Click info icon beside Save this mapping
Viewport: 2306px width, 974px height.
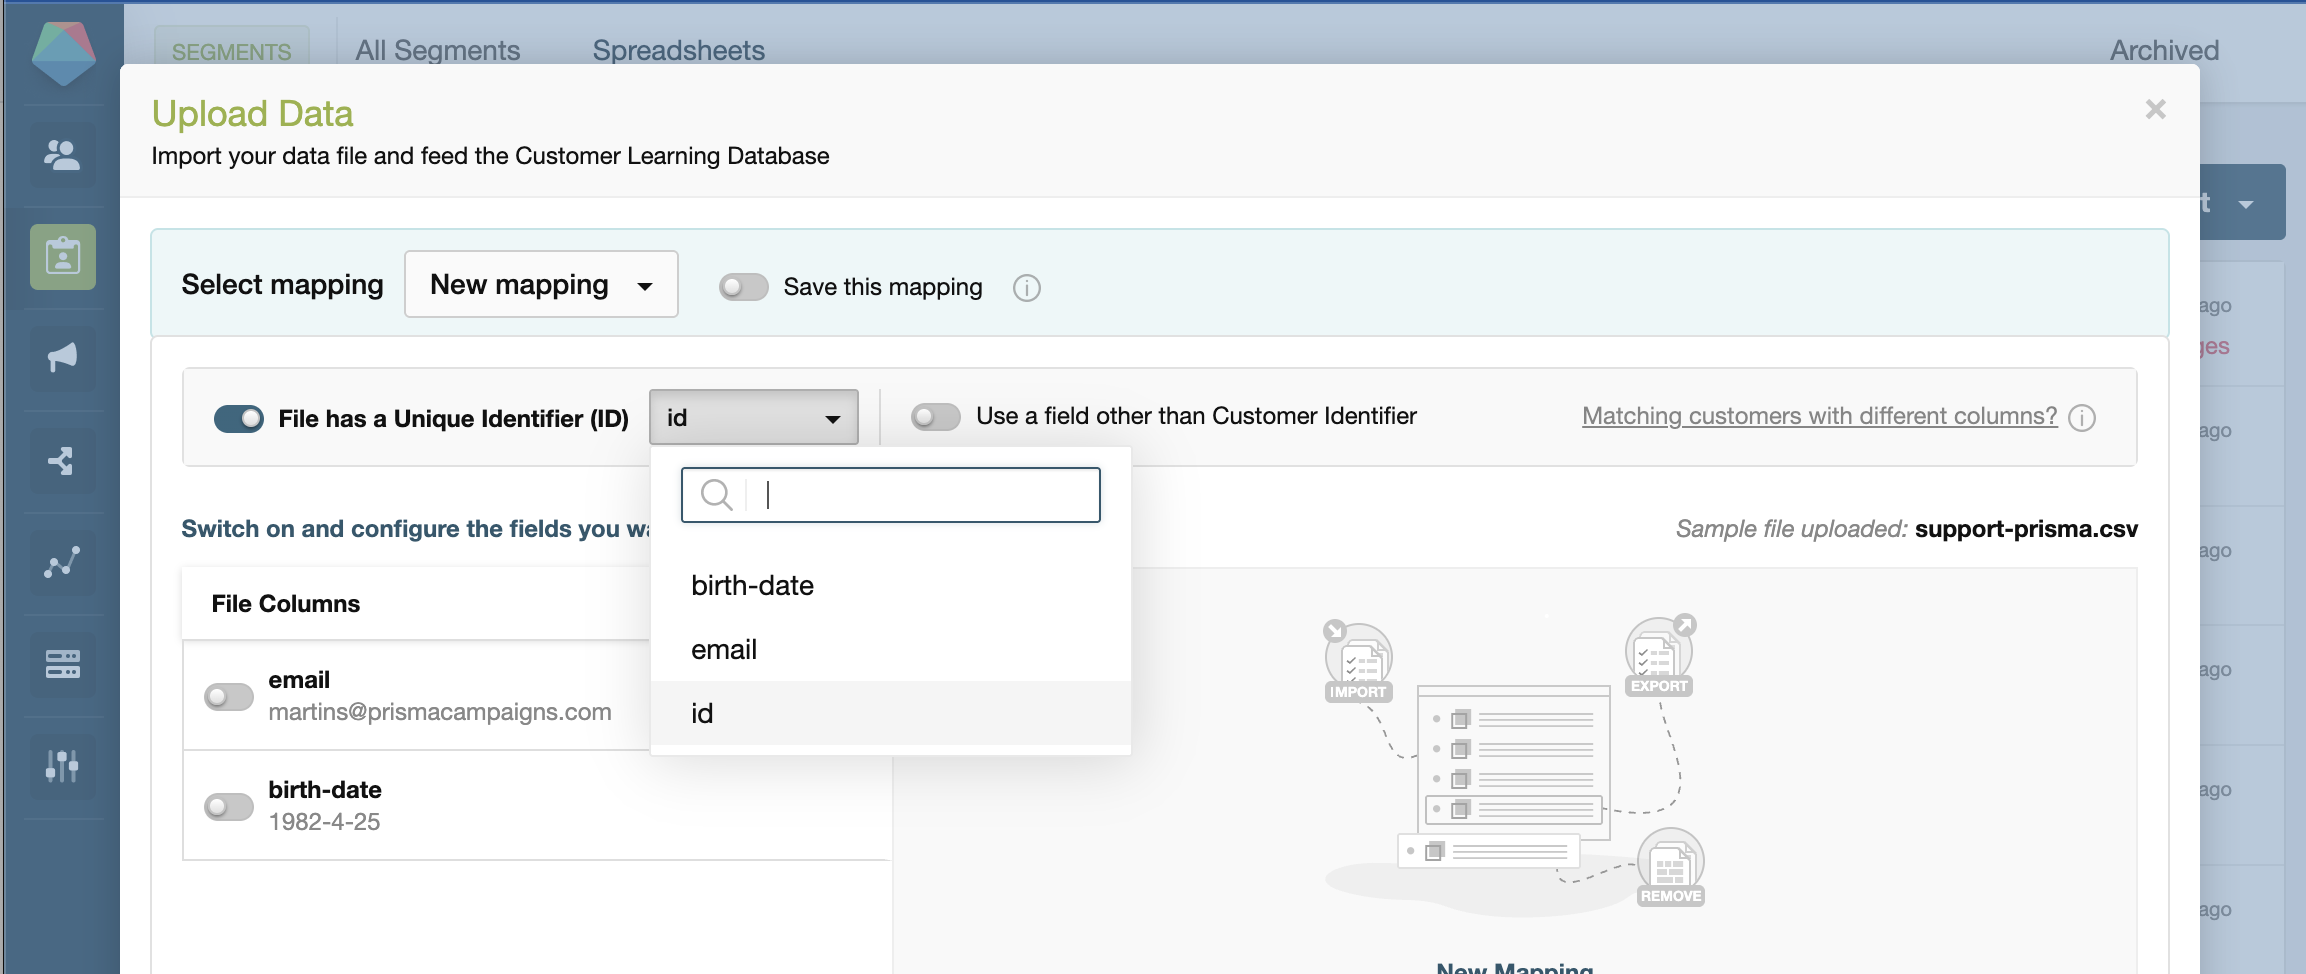1026,288
